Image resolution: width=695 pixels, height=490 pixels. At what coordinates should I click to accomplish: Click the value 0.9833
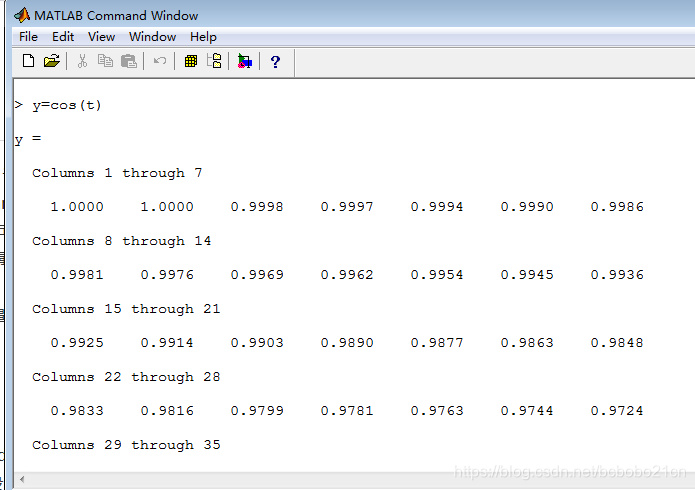pos(77,411)
